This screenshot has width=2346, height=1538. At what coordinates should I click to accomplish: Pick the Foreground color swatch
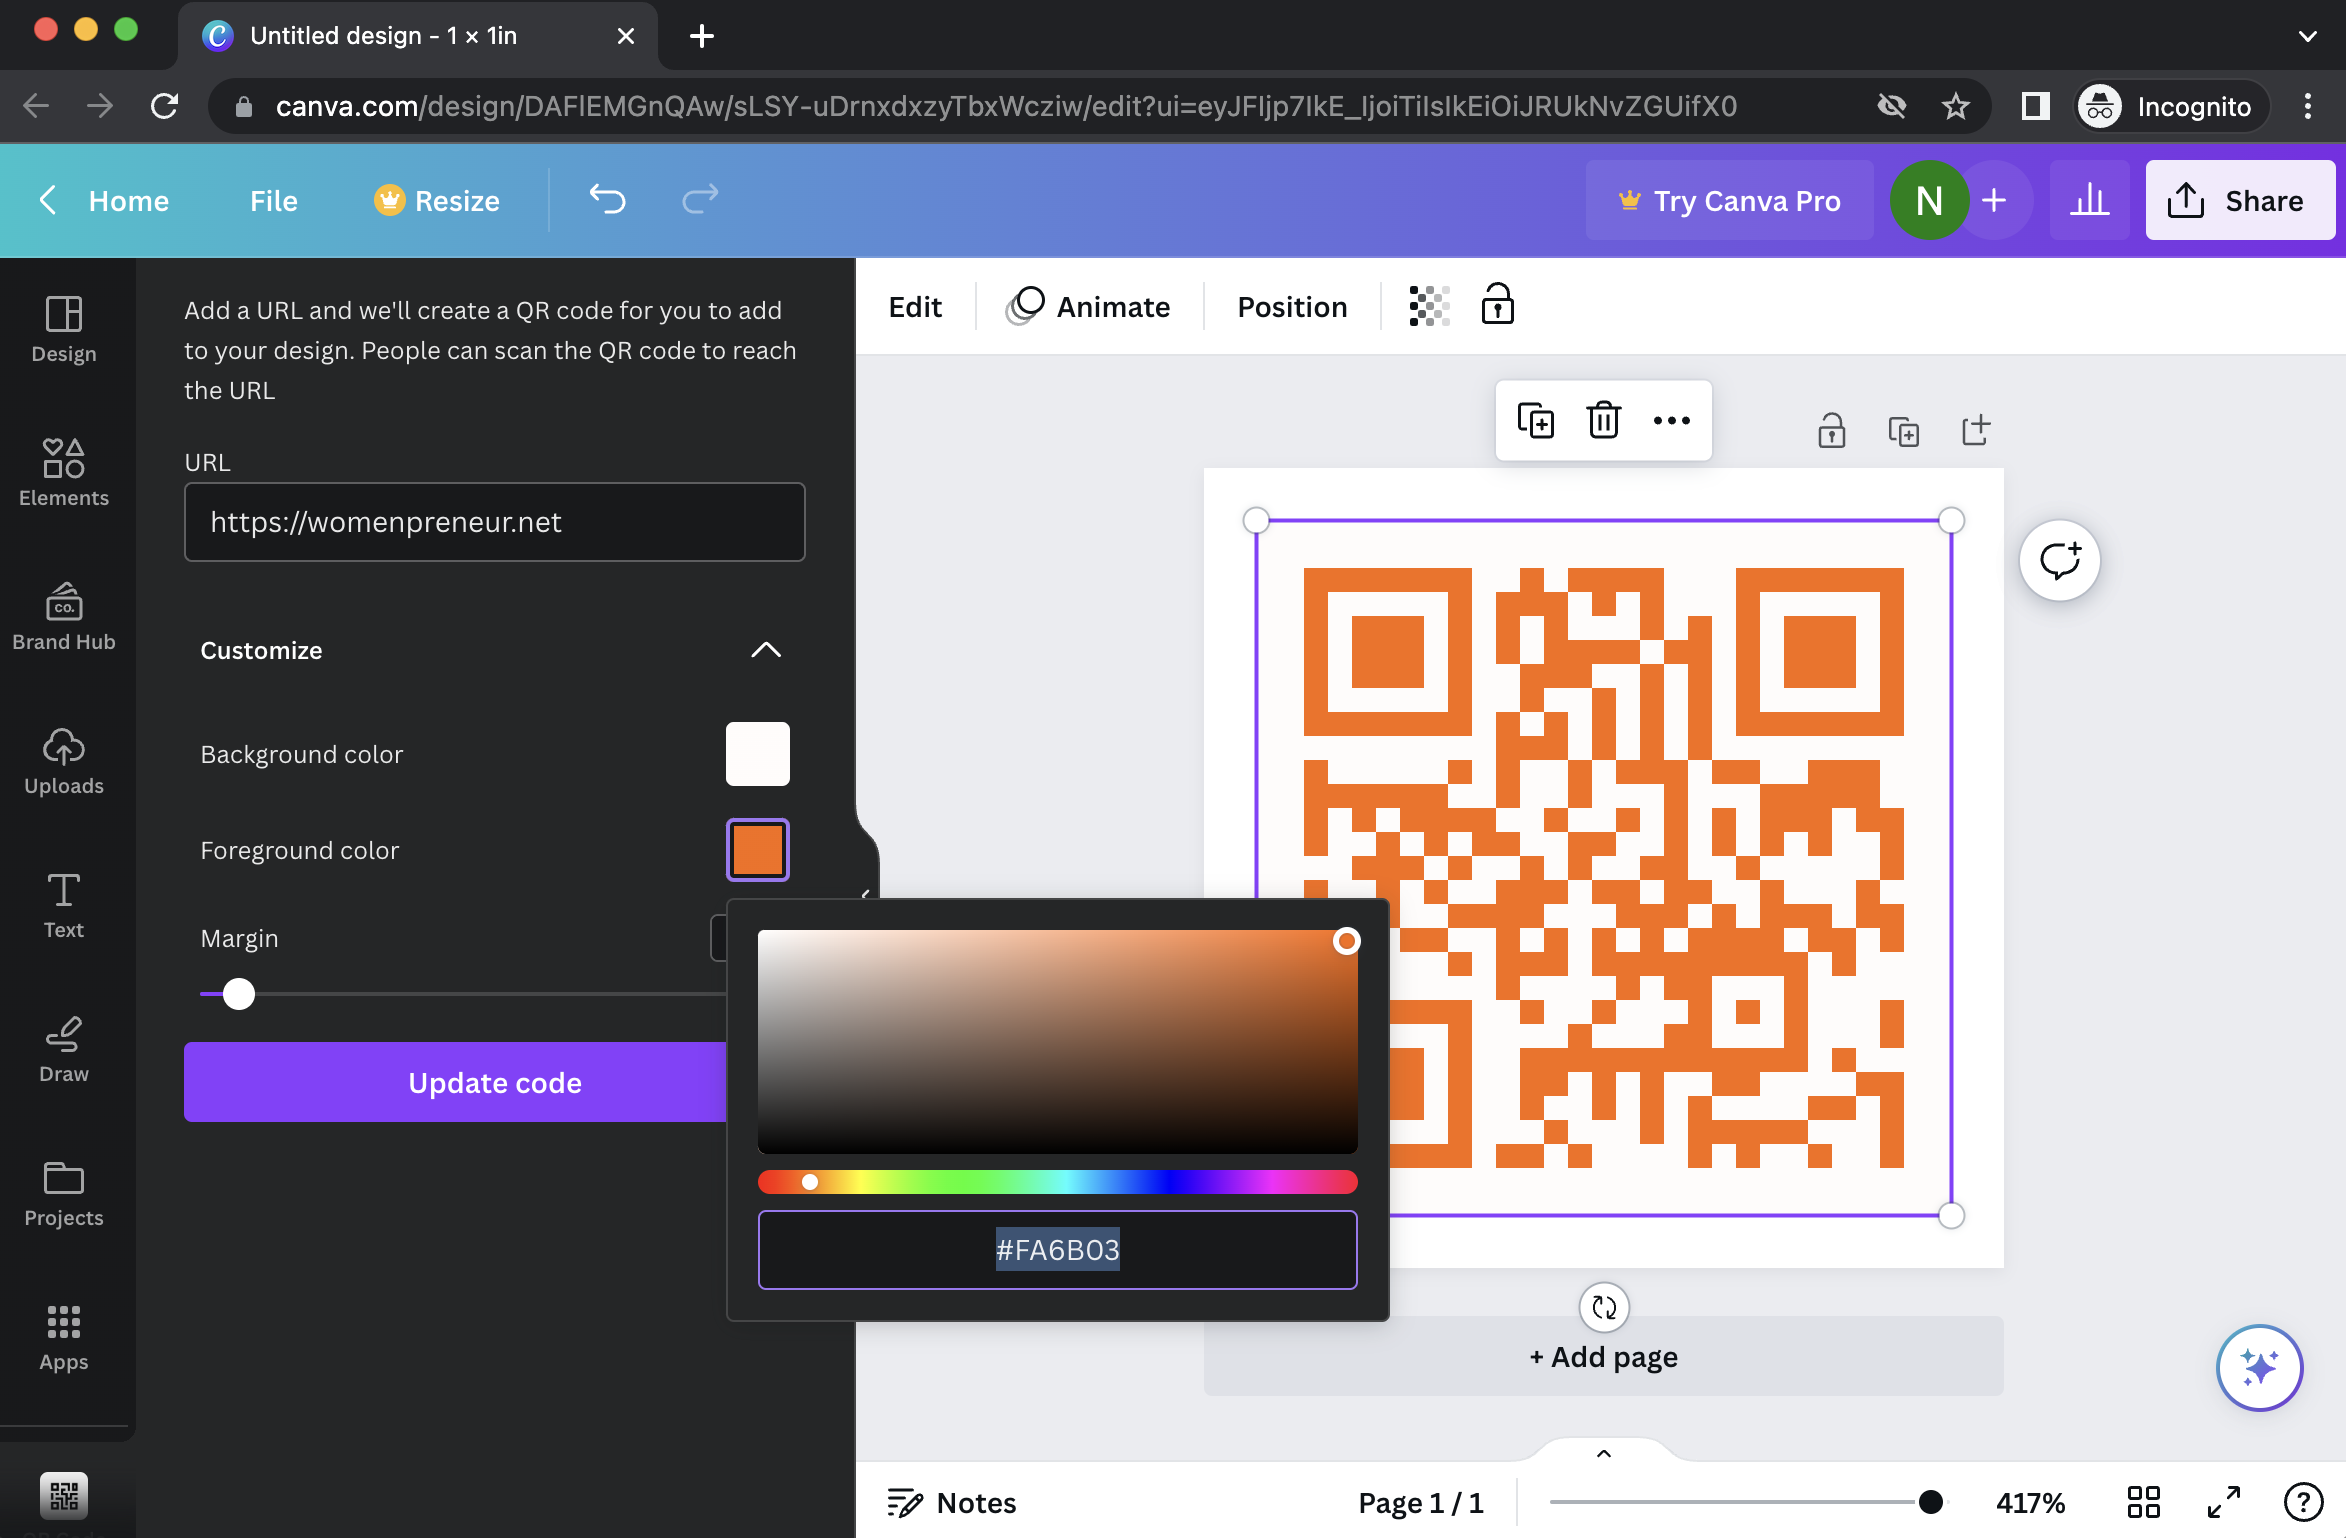coord(757,849)
